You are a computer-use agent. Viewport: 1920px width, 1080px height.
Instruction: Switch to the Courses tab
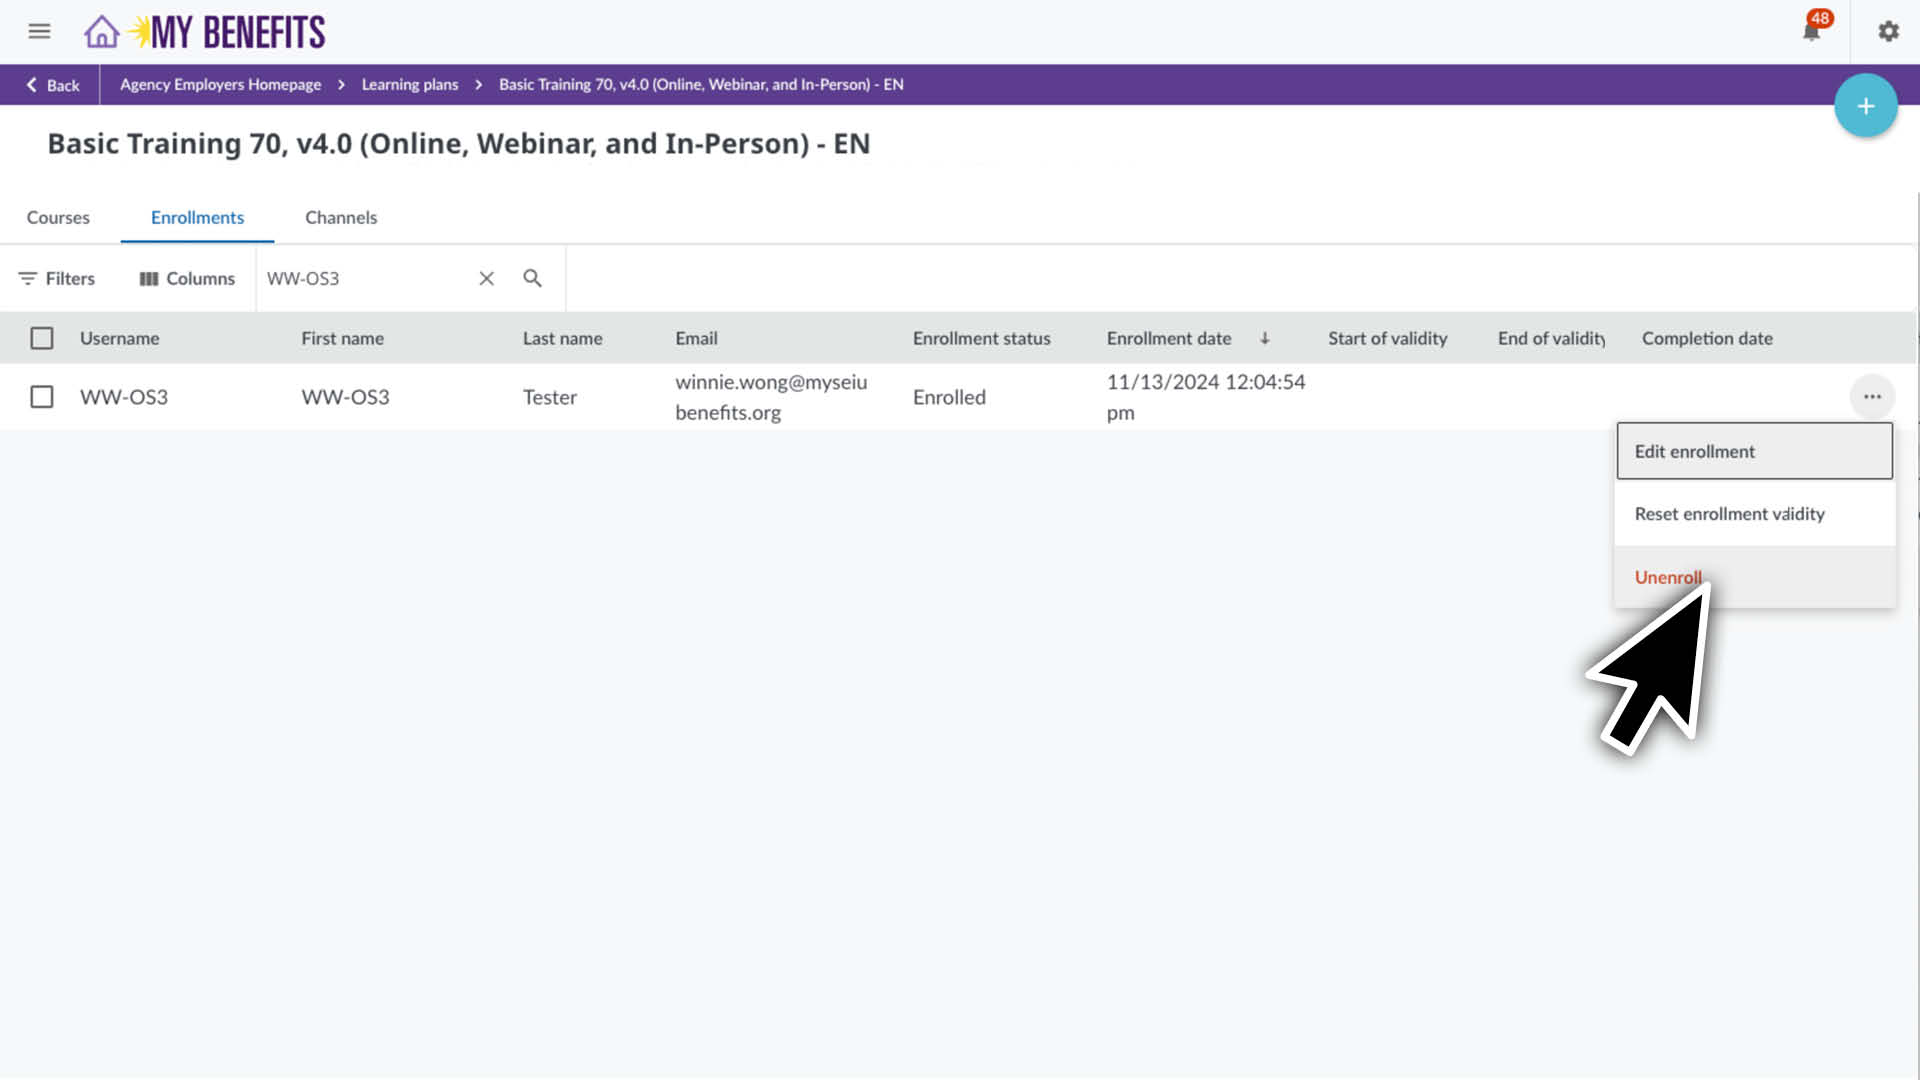[58, 218]
